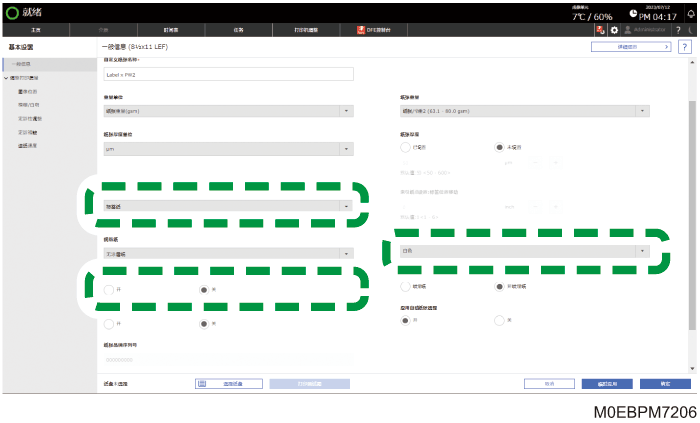Click the Label x PW2 name field
The width and height of the screenshot is (700, 423).
point(229,75)
